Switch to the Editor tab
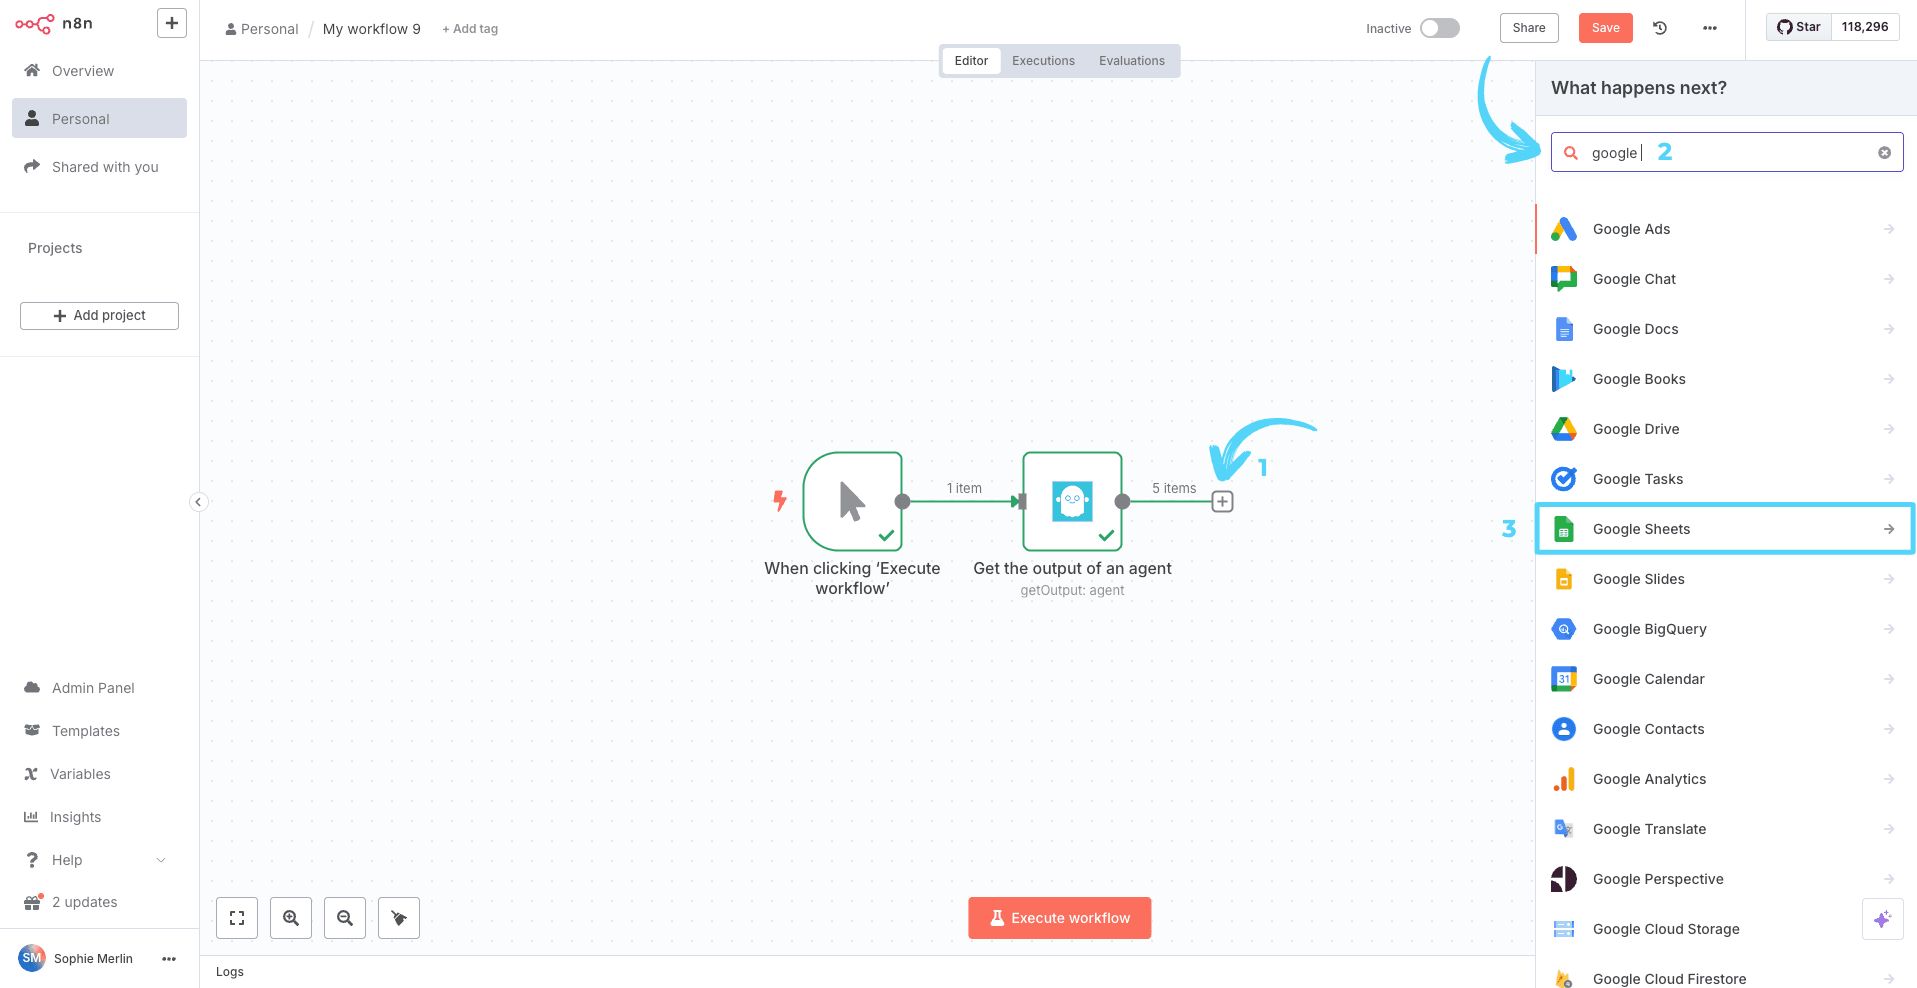 click(x=971, y=61)
